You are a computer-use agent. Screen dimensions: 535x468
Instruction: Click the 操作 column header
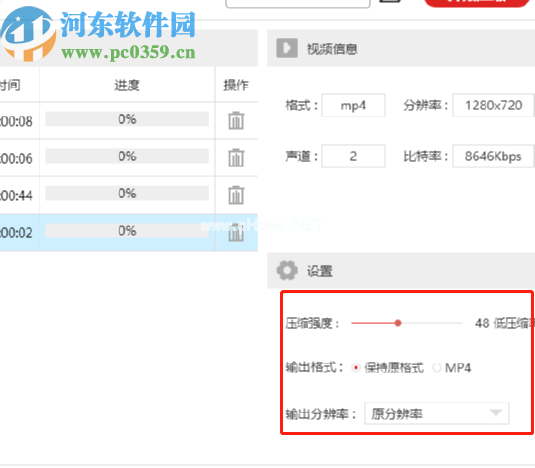(x=236, y=85)
